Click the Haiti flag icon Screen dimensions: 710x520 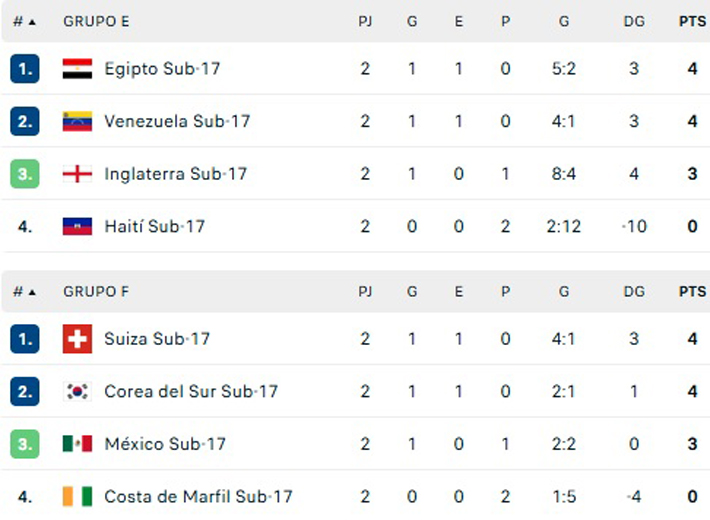coord(77,227)
